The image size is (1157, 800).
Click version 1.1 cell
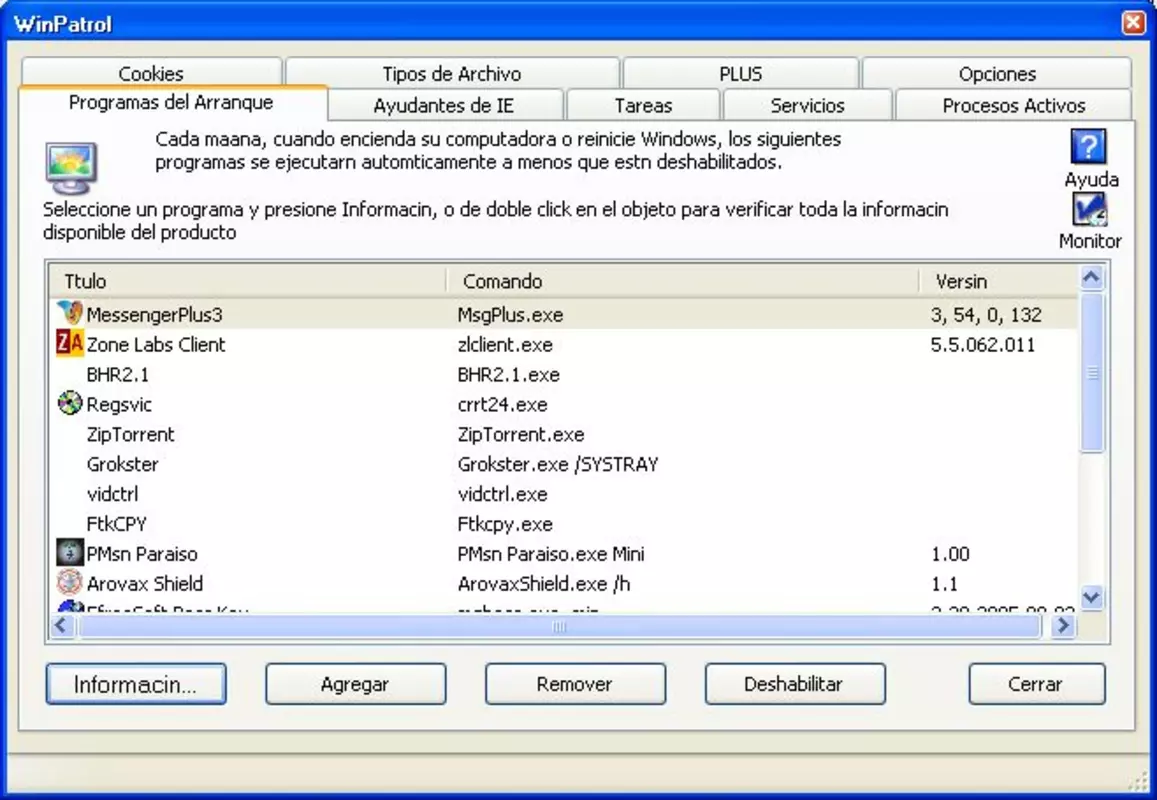(x=944, y=584)
